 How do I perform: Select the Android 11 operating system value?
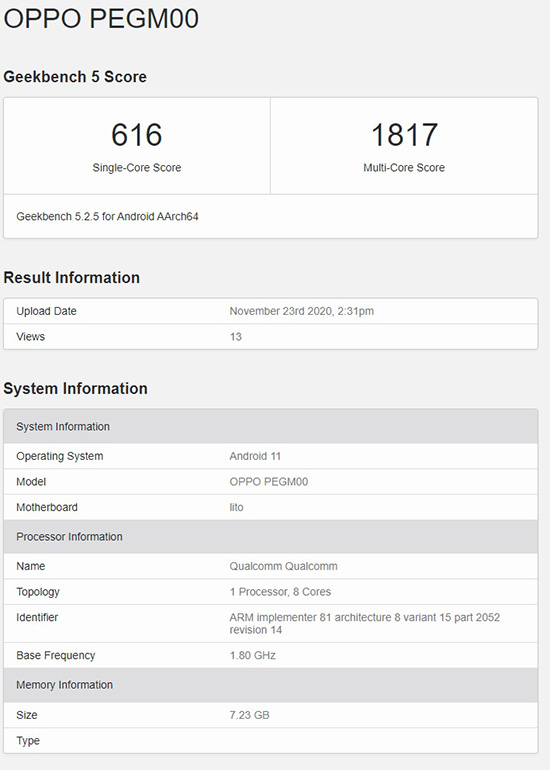[x=255, y=456]
